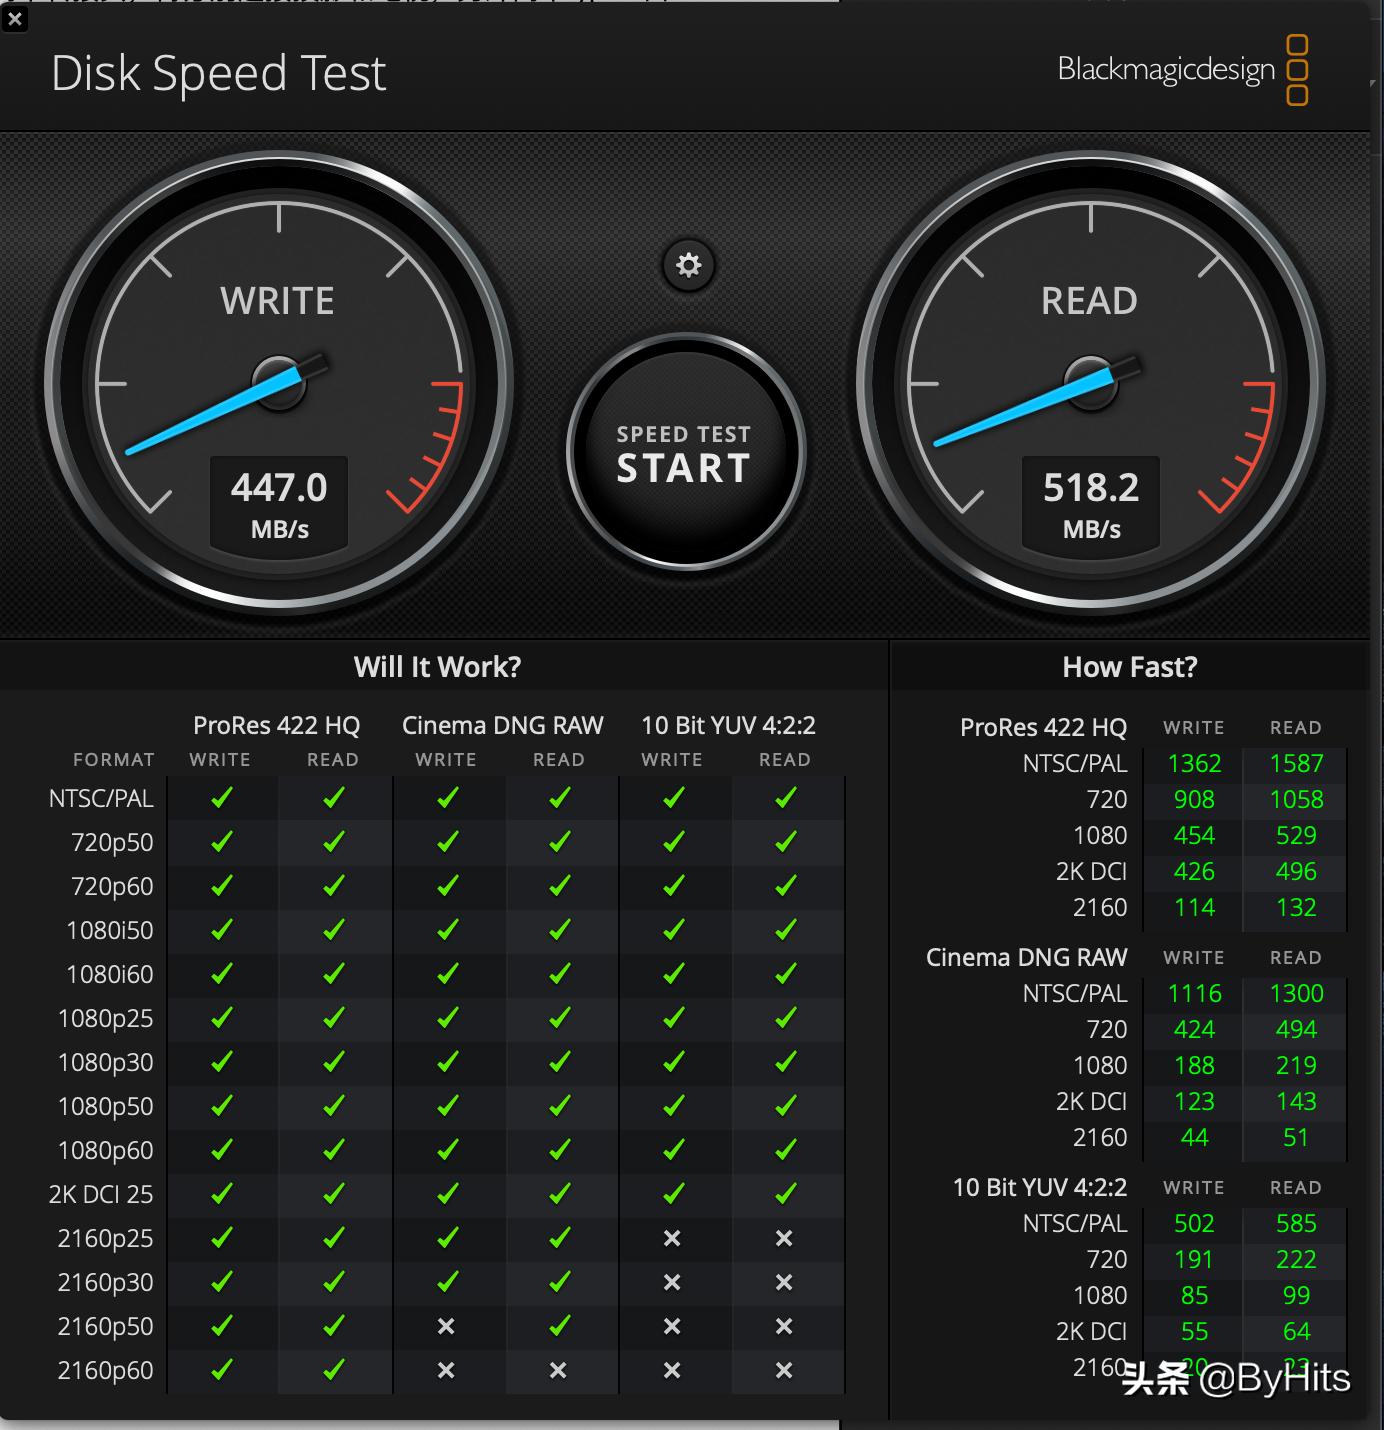Click the 1300 Cinema DNG NTSC/PAL read value

tap(1296, 994)
